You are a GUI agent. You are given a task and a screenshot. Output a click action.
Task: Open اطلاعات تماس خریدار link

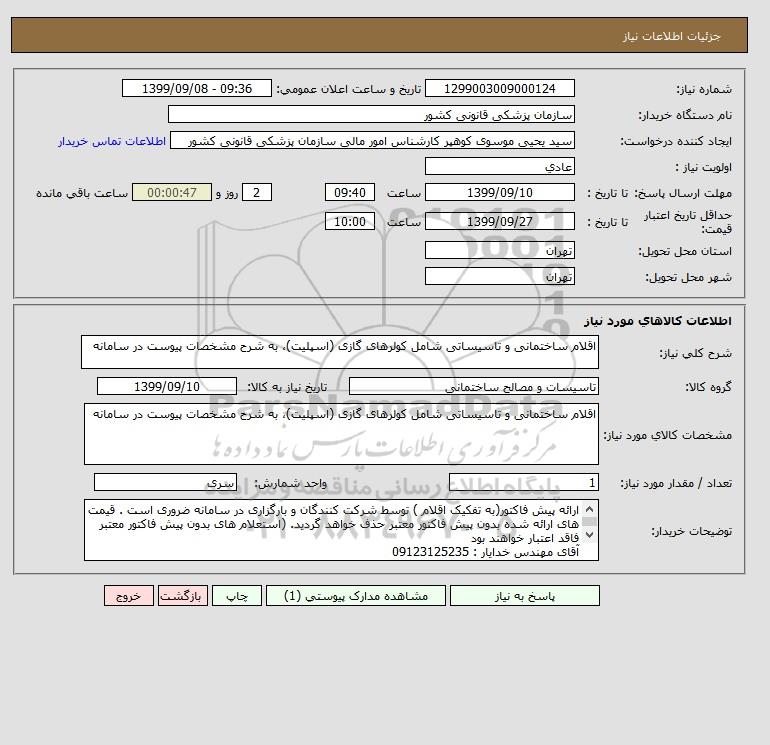(x=112, y=141)
